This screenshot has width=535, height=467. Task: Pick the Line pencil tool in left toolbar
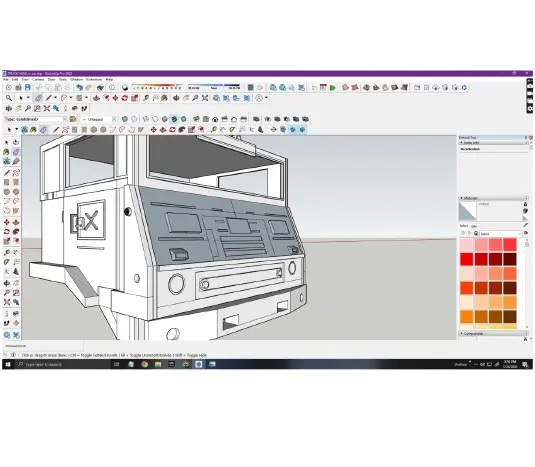tap(6, 173)
